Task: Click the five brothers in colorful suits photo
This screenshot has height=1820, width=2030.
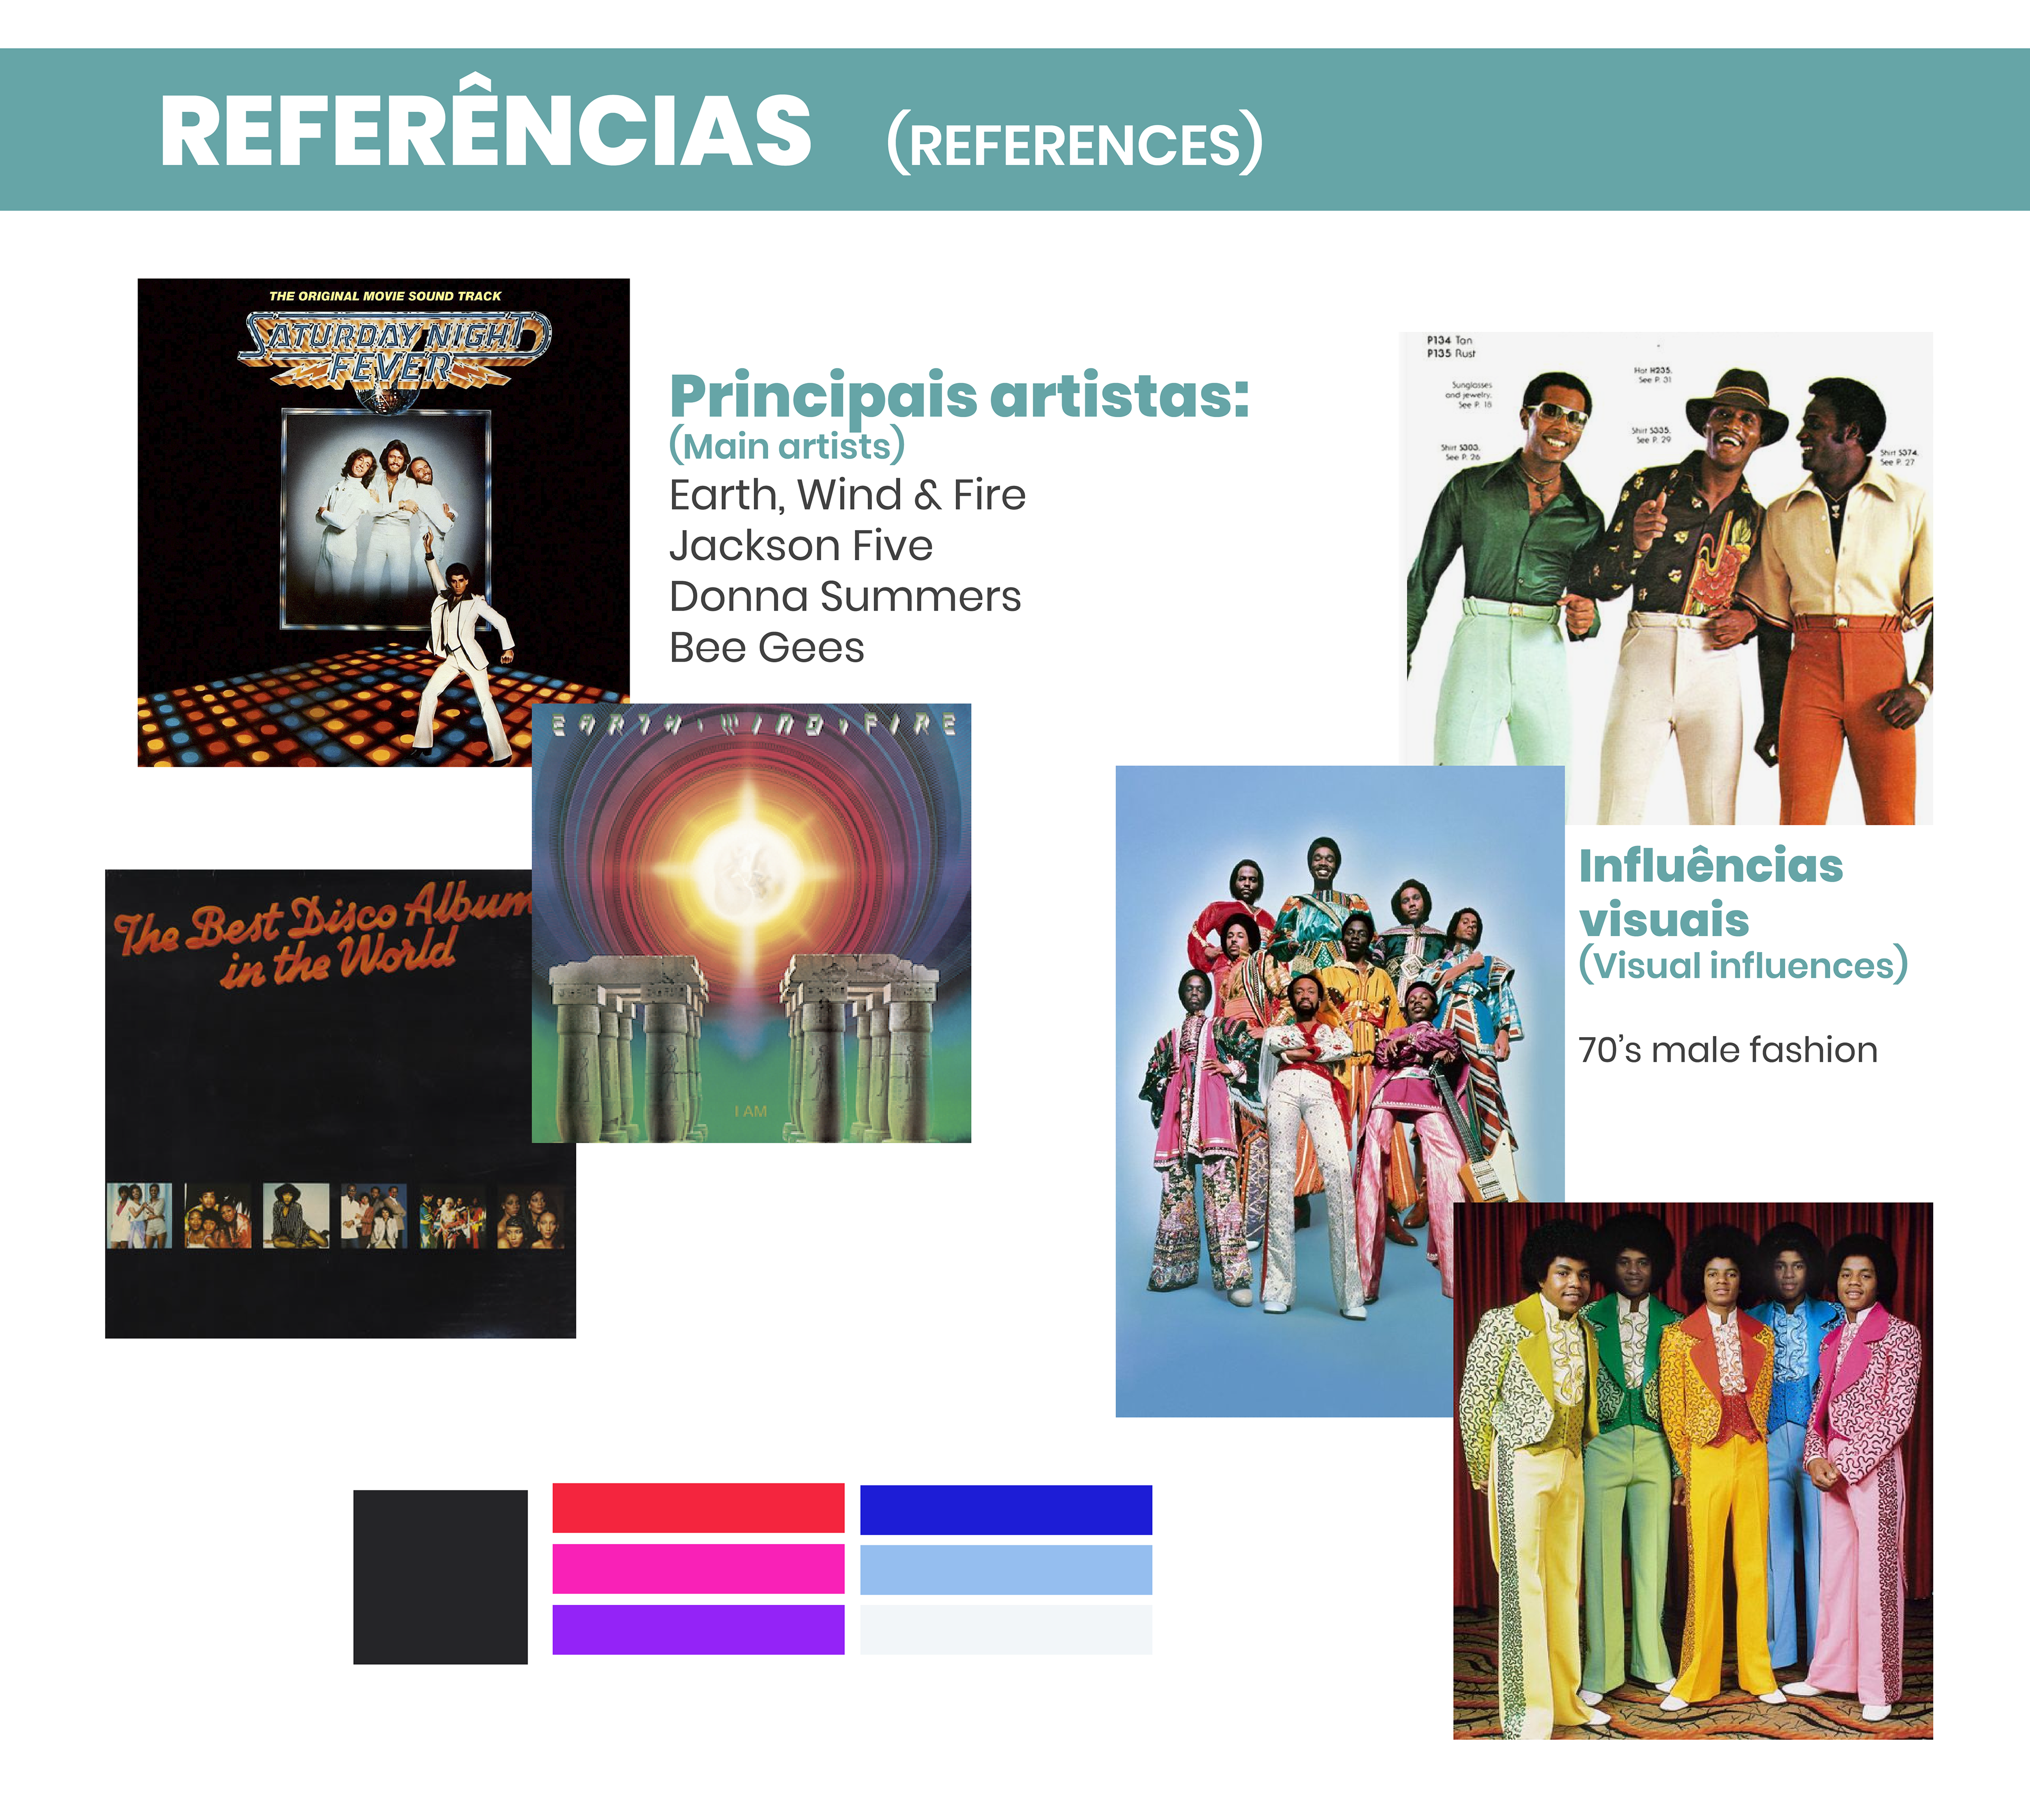Action: (1693, 1471)
